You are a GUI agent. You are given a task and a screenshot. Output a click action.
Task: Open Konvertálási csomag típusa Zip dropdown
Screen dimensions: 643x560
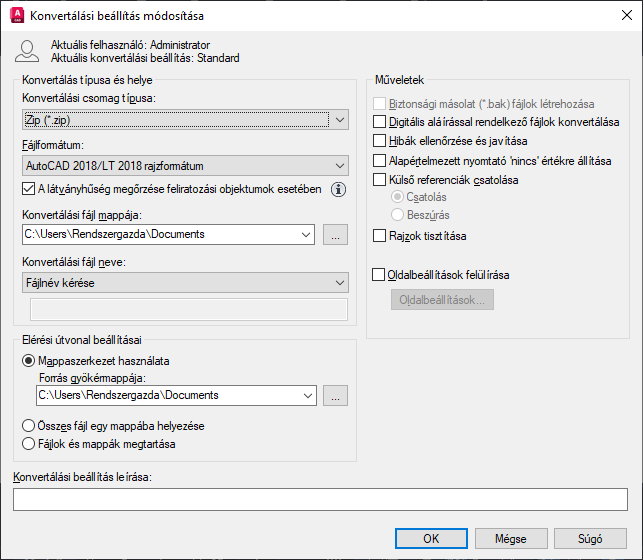pos(185,120)
